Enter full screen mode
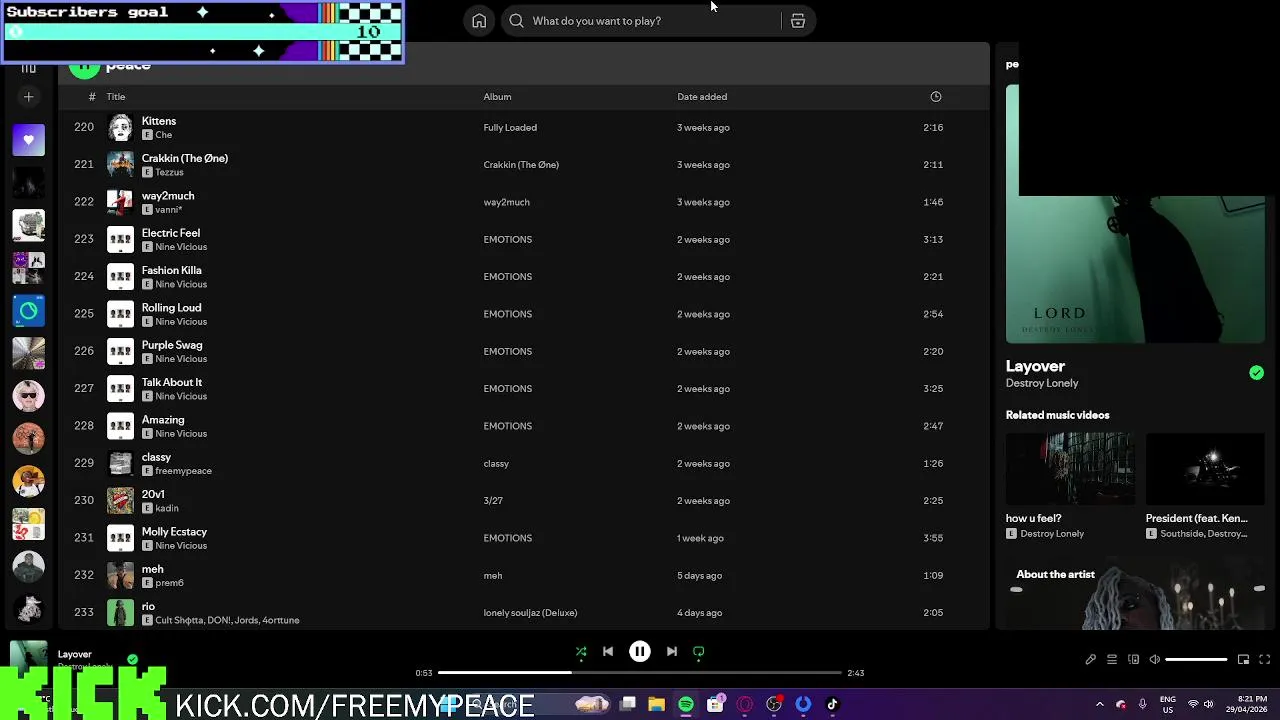Screen dimensions: 1280x720 pyautogui.click(x=1265, y=660)
